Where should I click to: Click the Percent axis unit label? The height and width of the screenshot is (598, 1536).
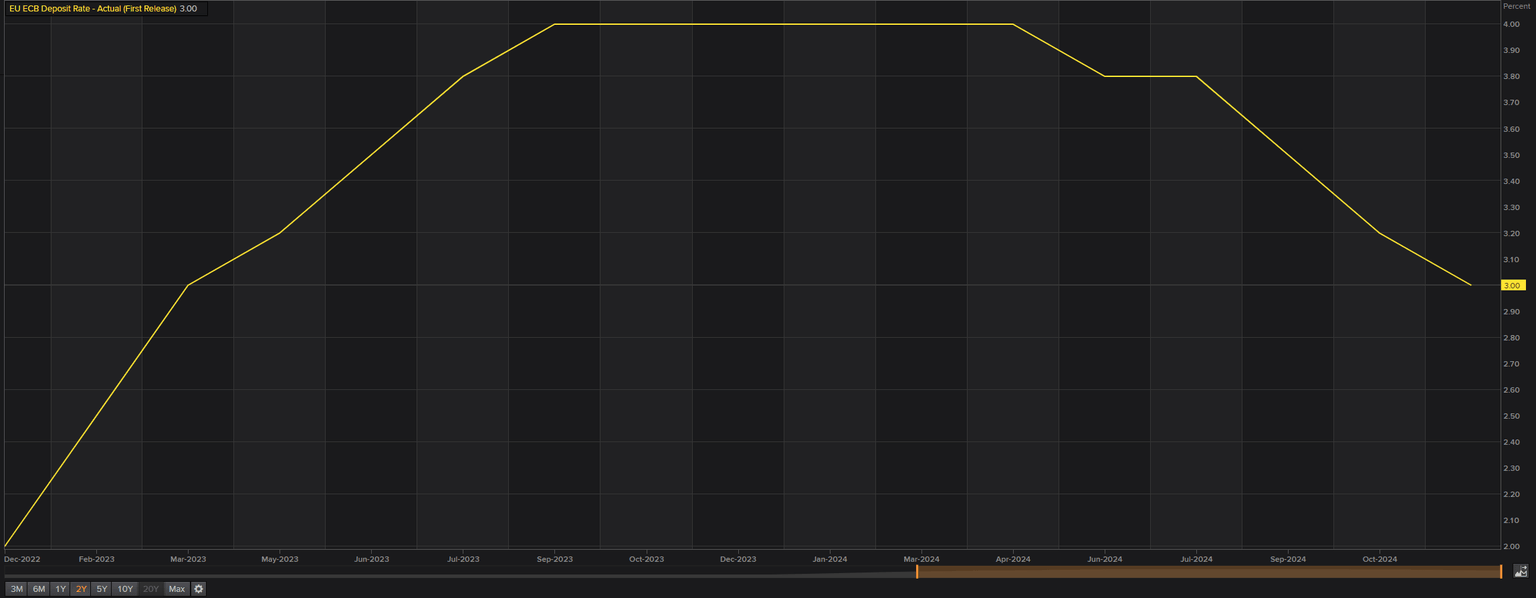point(1516,7)
